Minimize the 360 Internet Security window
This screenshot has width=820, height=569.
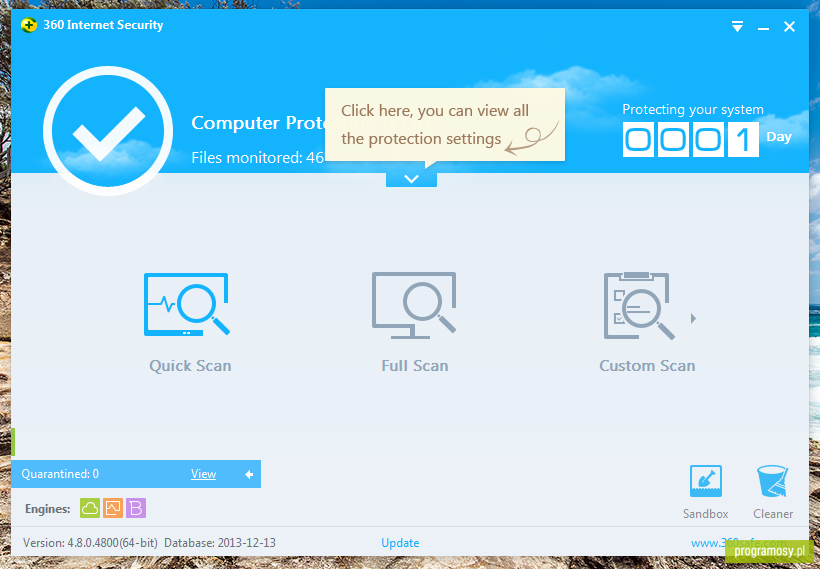point(764,27)
